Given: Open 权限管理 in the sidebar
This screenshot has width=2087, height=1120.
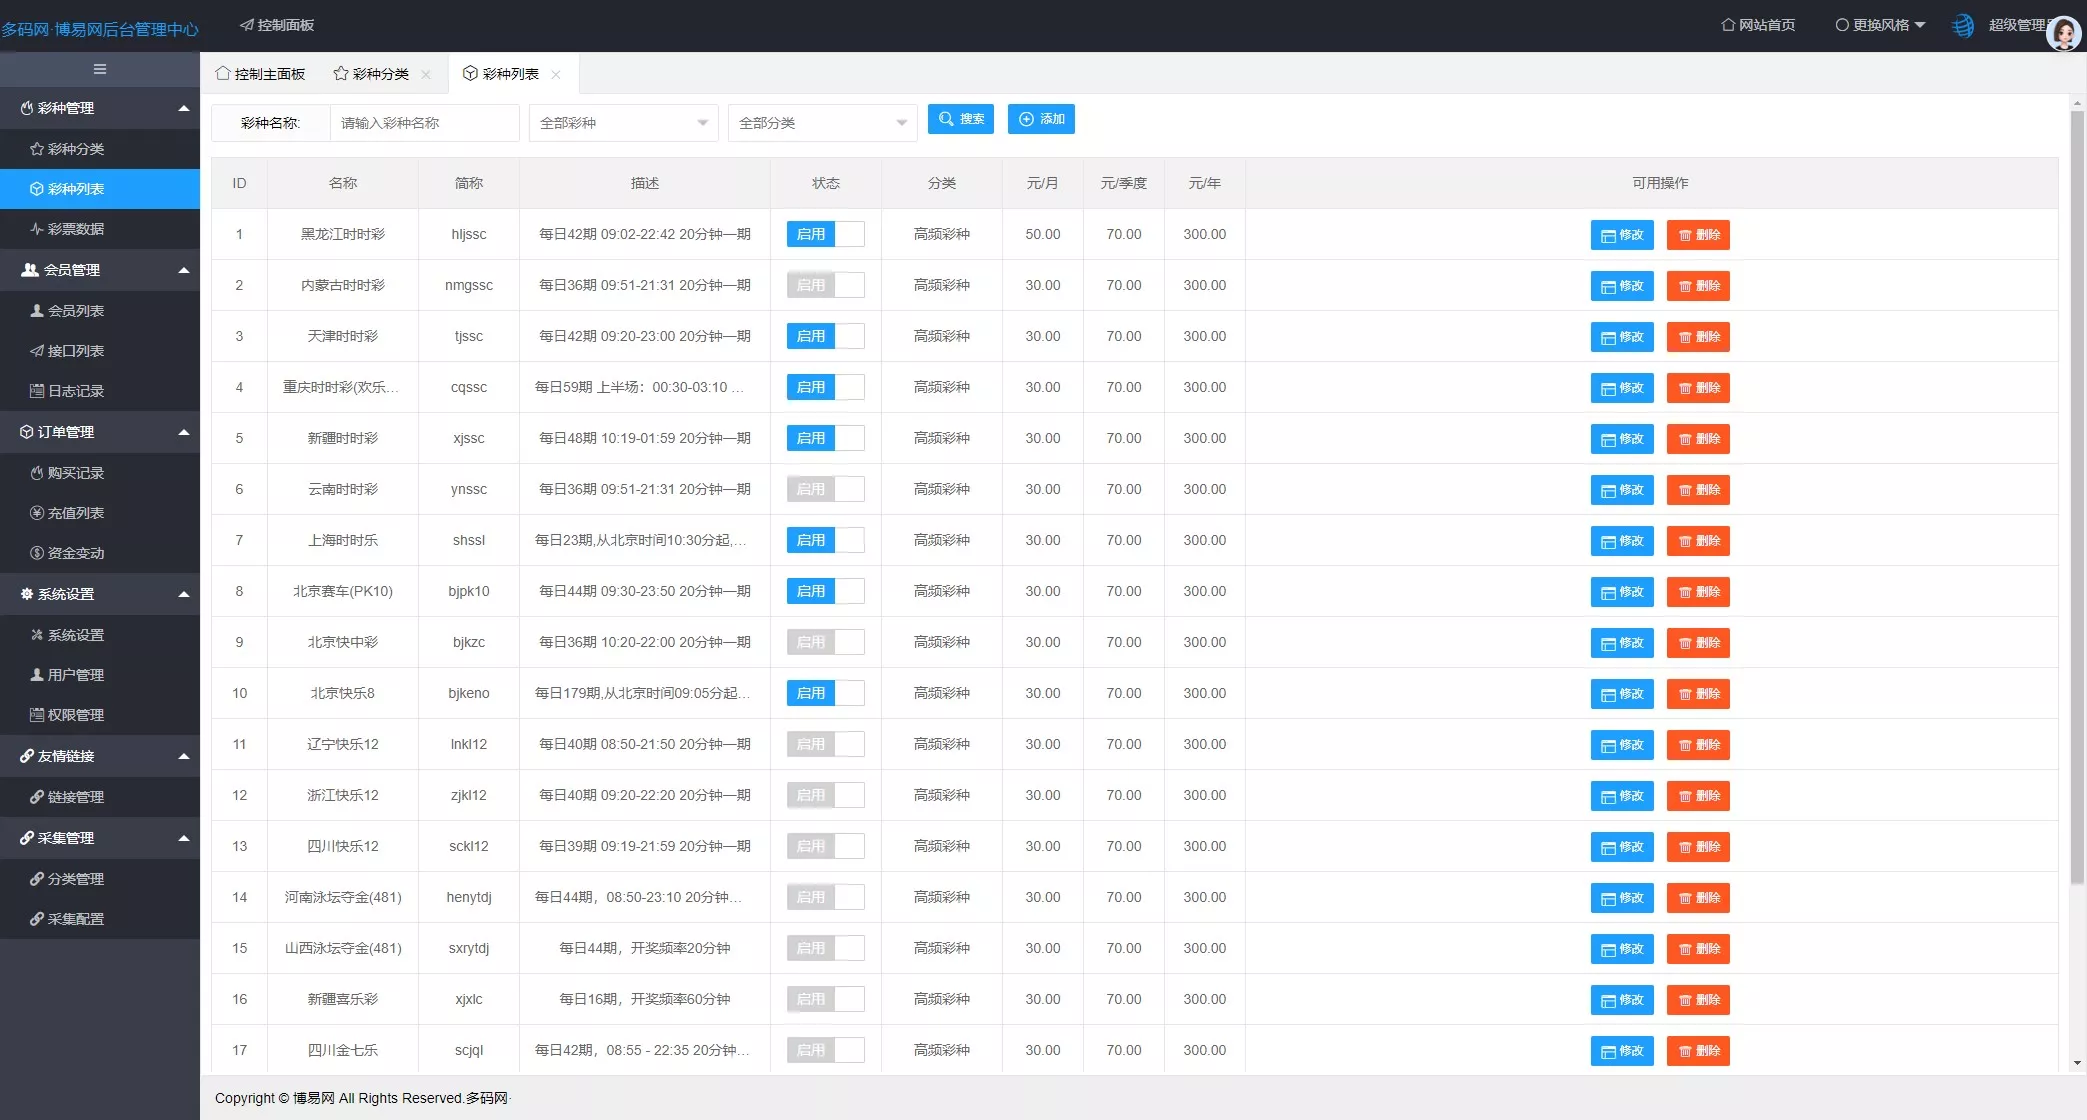Looking at the screenshot, I should [76, 715].
